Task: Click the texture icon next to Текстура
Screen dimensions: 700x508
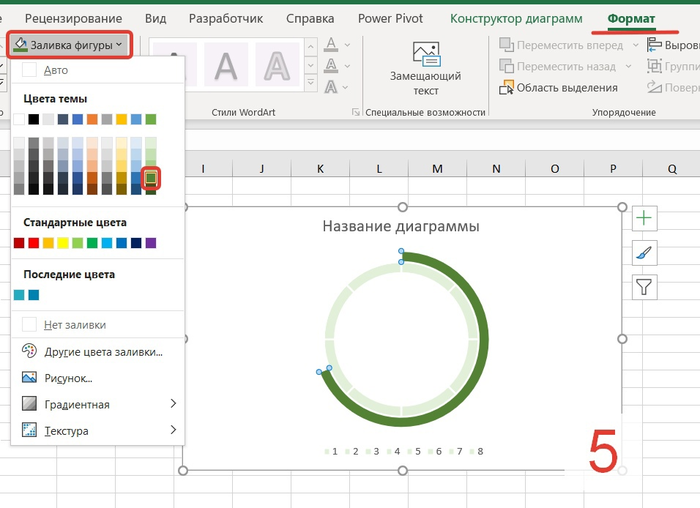Action: tap(29, 430)
